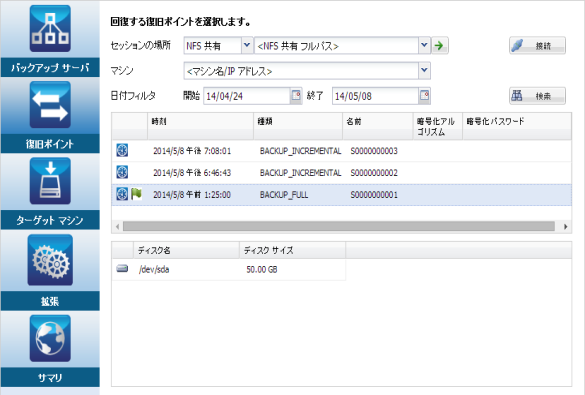
Task: Click the recovery point icon for S0000000003
Action: pyautogui.click(x=122, y=150)
